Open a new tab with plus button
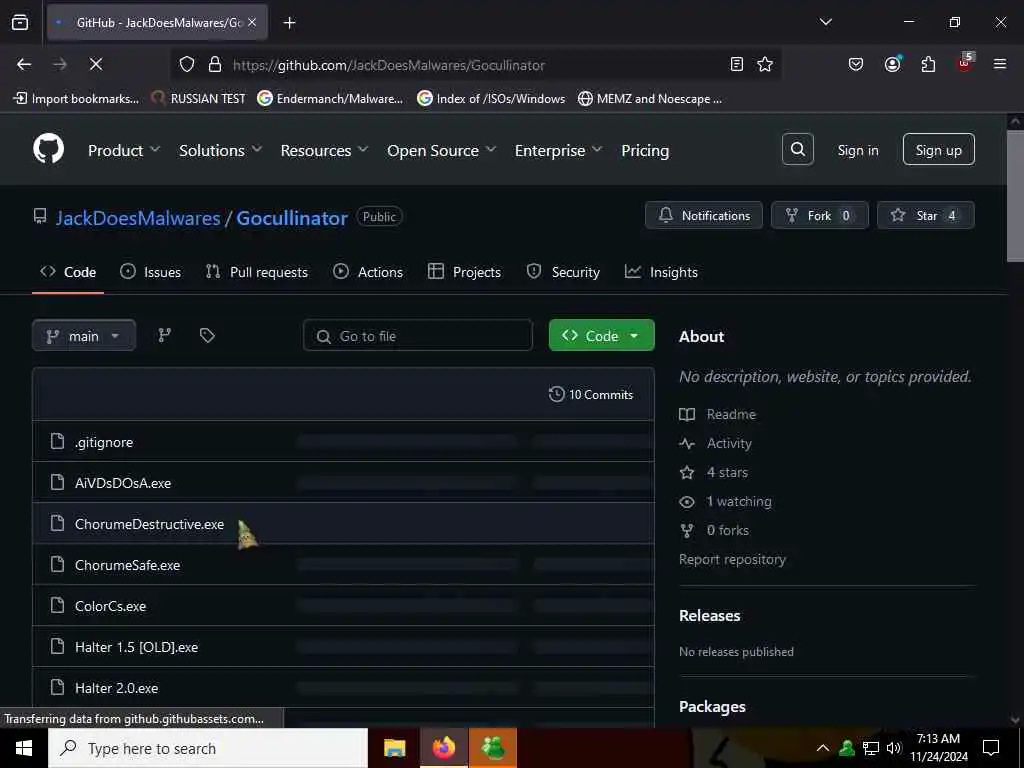The image size is (1024, 768). coord(289,23)
